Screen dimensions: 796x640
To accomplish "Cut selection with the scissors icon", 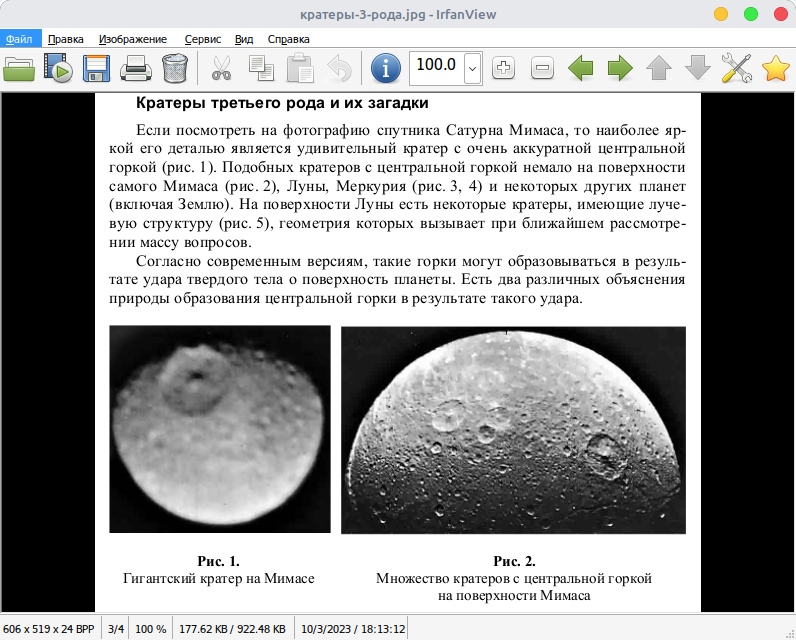I will click(x=221, y=68).
